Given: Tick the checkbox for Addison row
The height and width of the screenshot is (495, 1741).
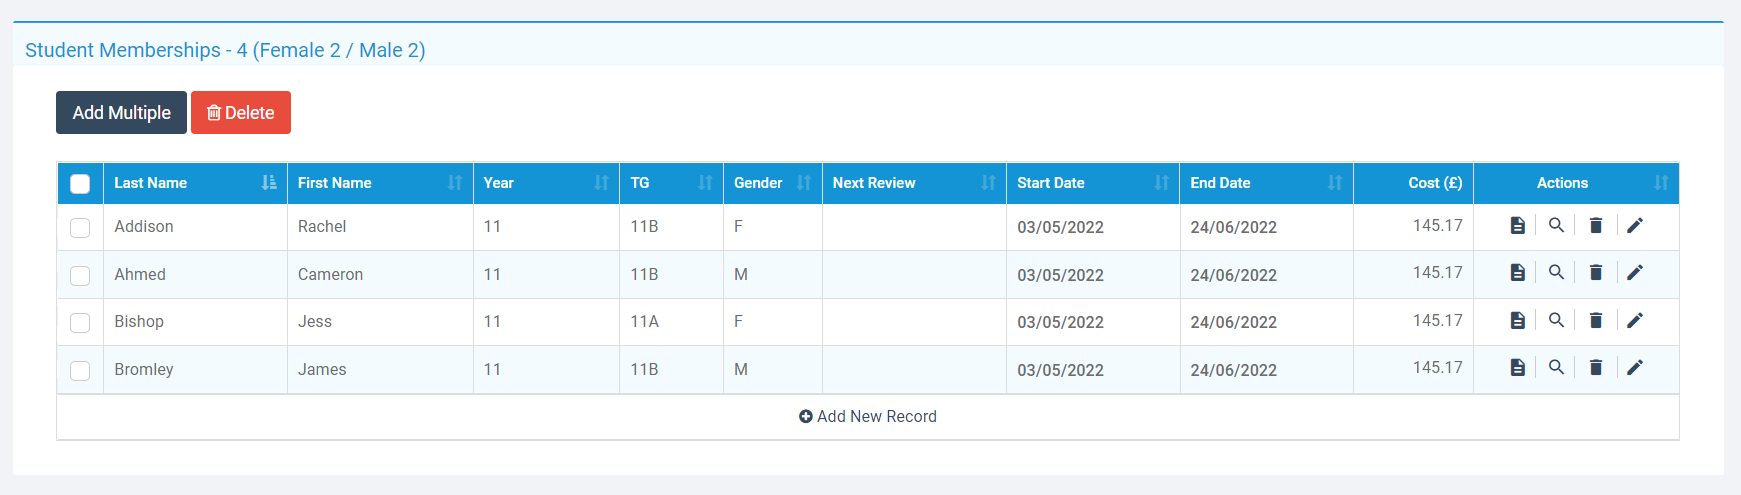Looking at the screenshot, I should pyautogui.click(x=80, y=228).
